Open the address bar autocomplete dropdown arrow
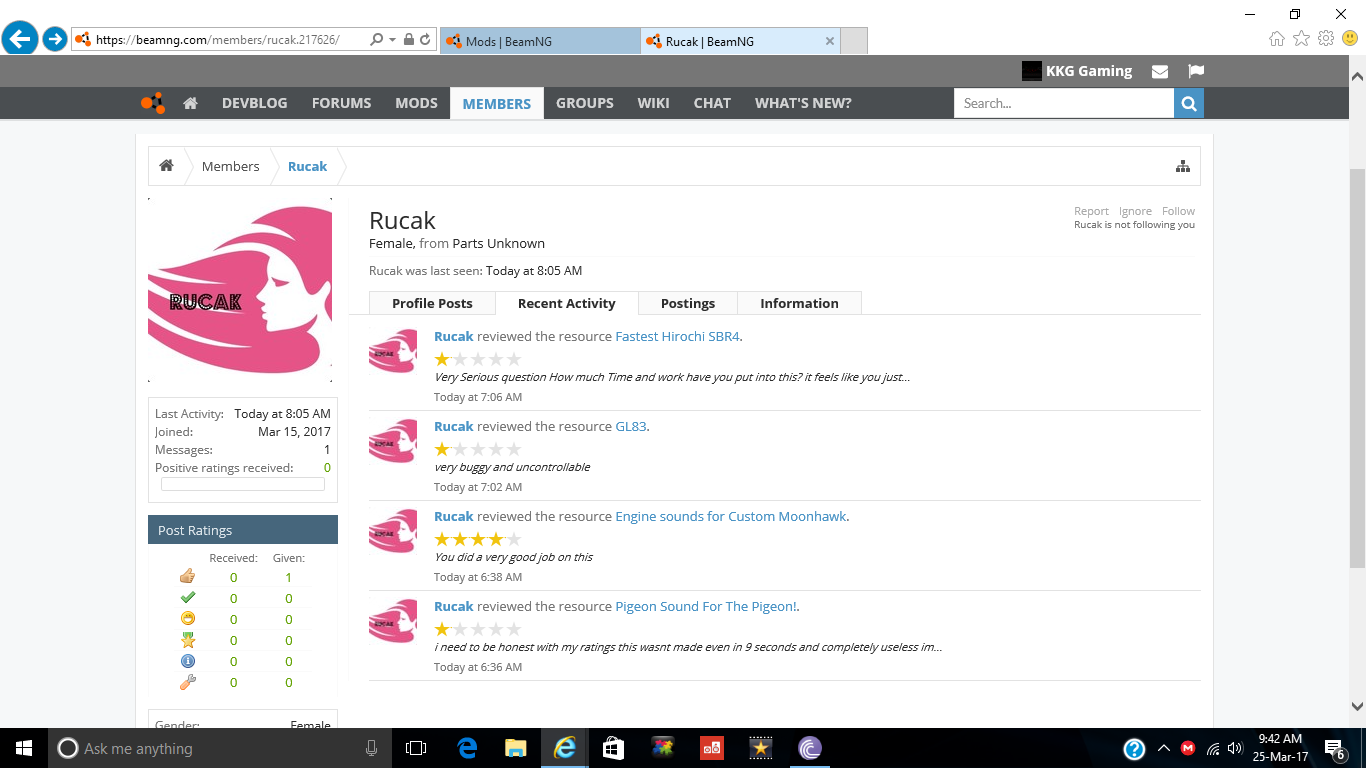 click(391, 40)
